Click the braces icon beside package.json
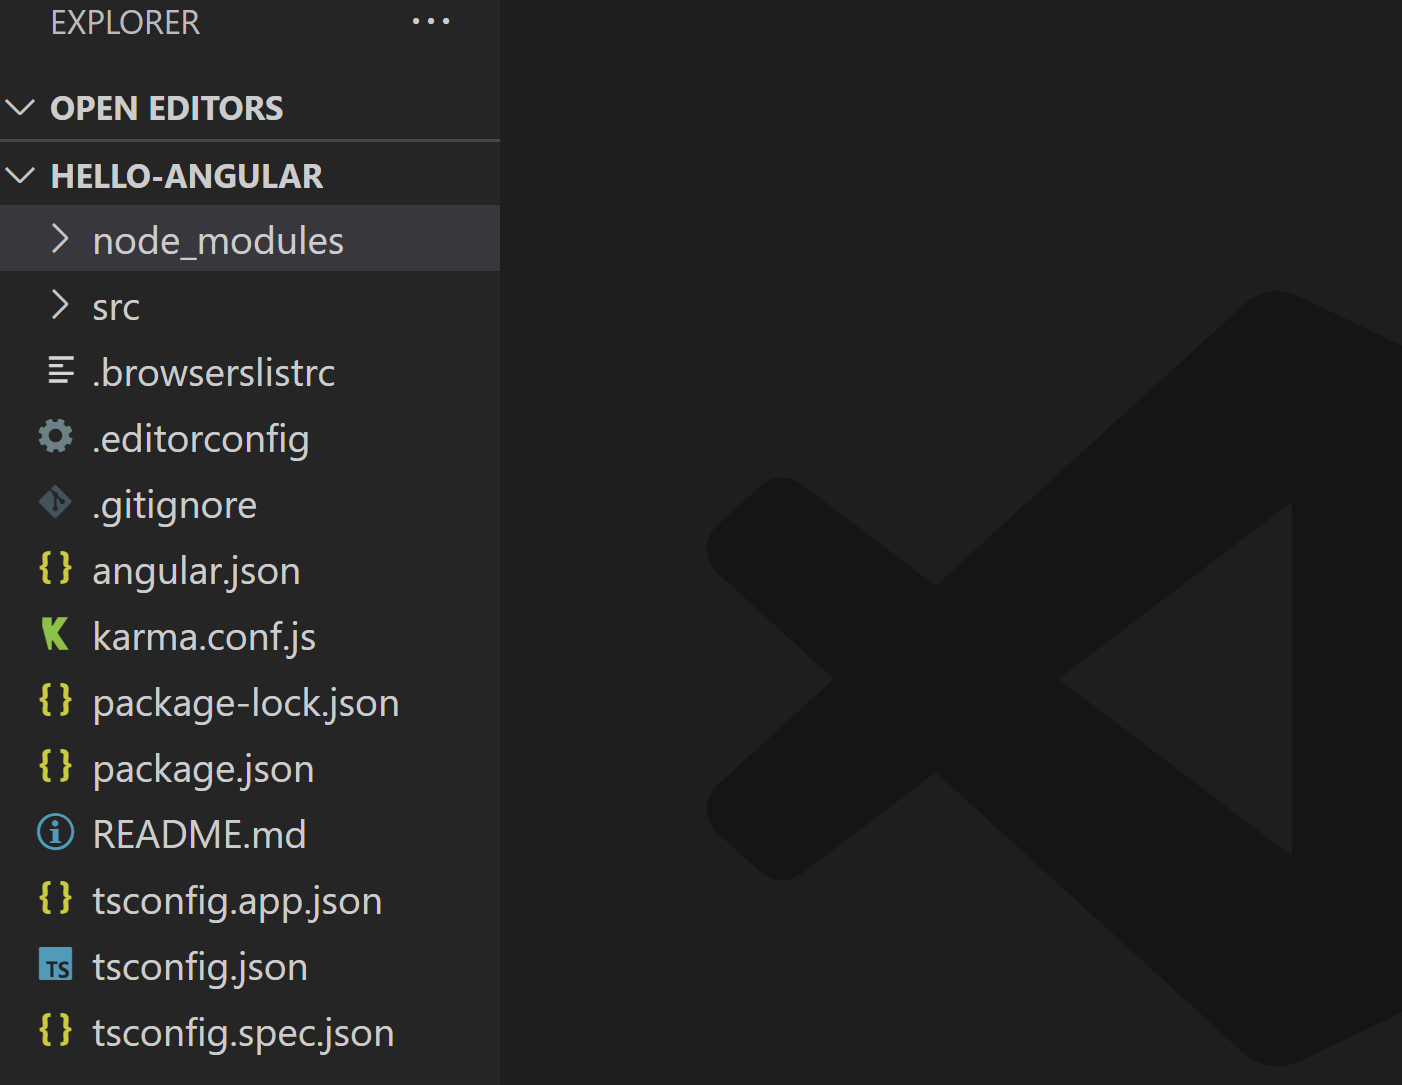Viewport: 1402px width, 1085px height. pyautogui.click(x=56, y=766)
